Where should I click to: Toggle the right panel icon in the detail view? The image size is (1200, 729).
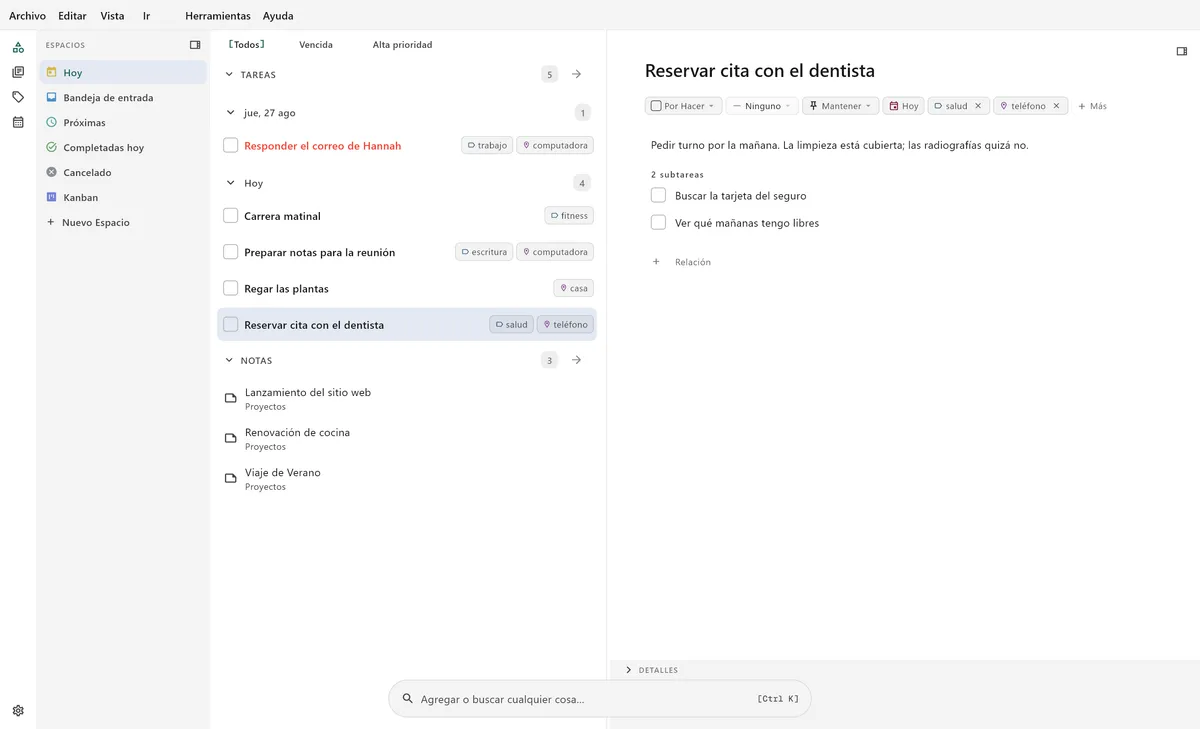point(1182,51)
